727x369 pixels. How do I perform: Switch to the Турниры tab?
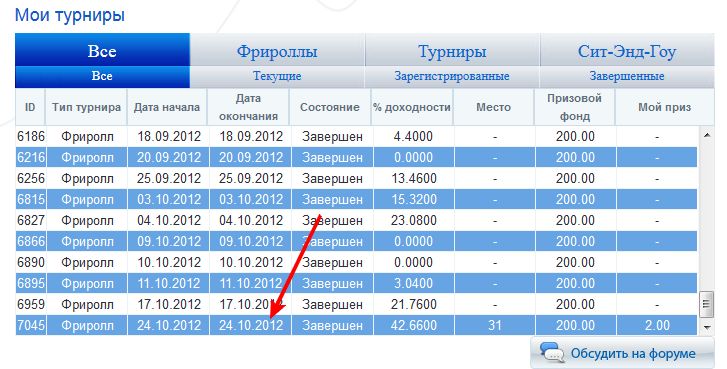click(x=452, y=50)
